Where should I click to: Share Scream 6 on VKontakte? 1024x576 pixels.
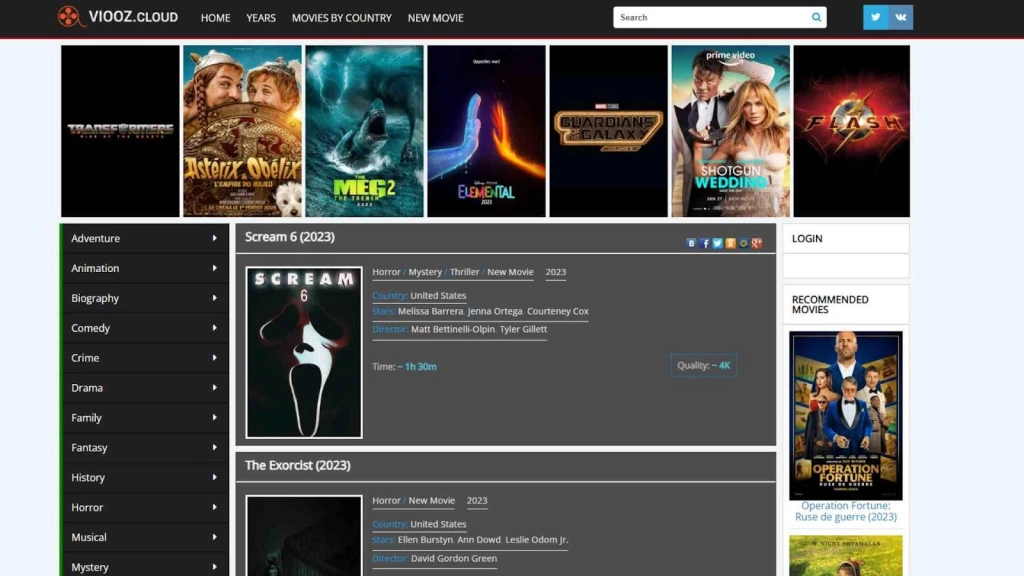(x=691, y=243)
